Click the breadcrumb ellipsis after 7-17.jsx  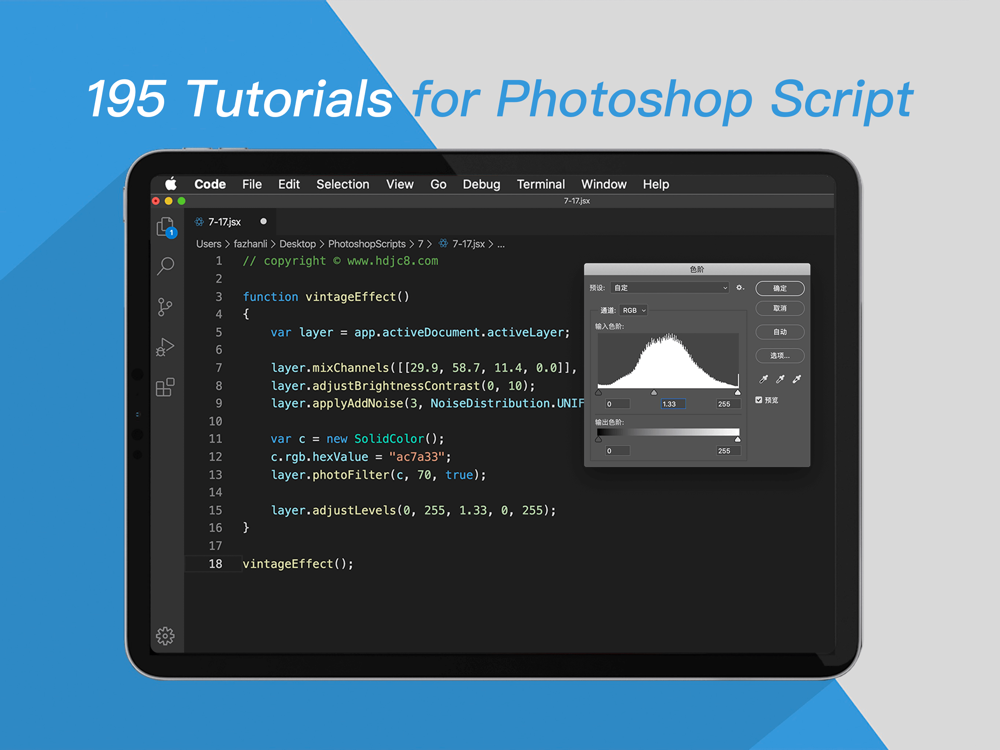501,244
